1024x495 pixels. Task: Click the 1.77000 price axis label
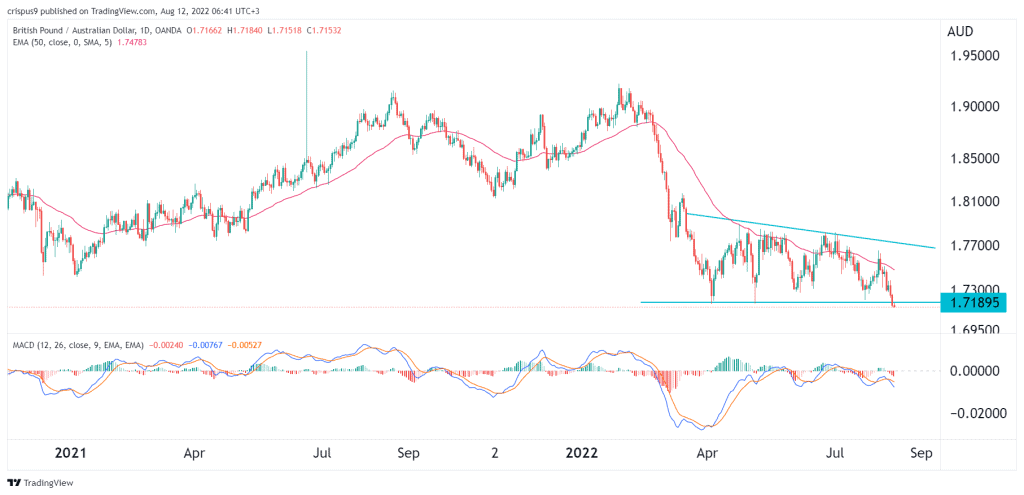[x=976, y=246]
